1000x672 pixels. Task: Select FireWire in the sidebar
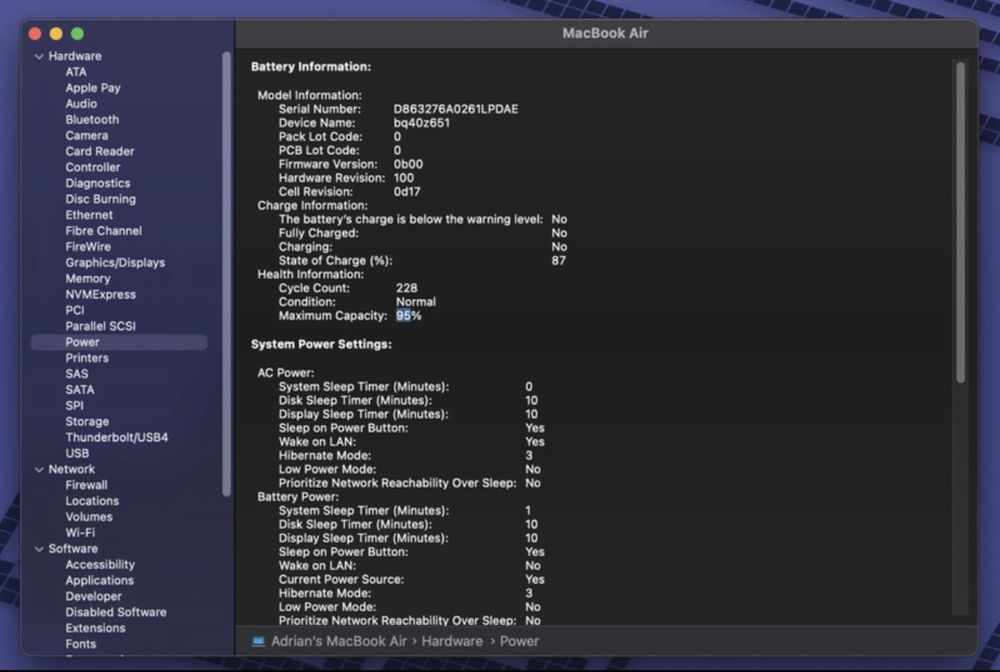point(88,247)
